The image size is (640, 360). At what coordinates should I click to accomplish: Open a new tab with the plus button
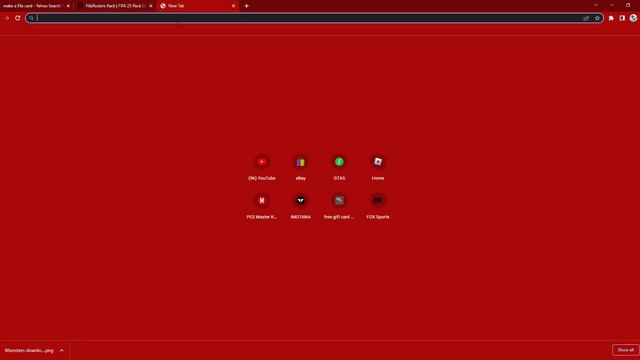[247, 6]
